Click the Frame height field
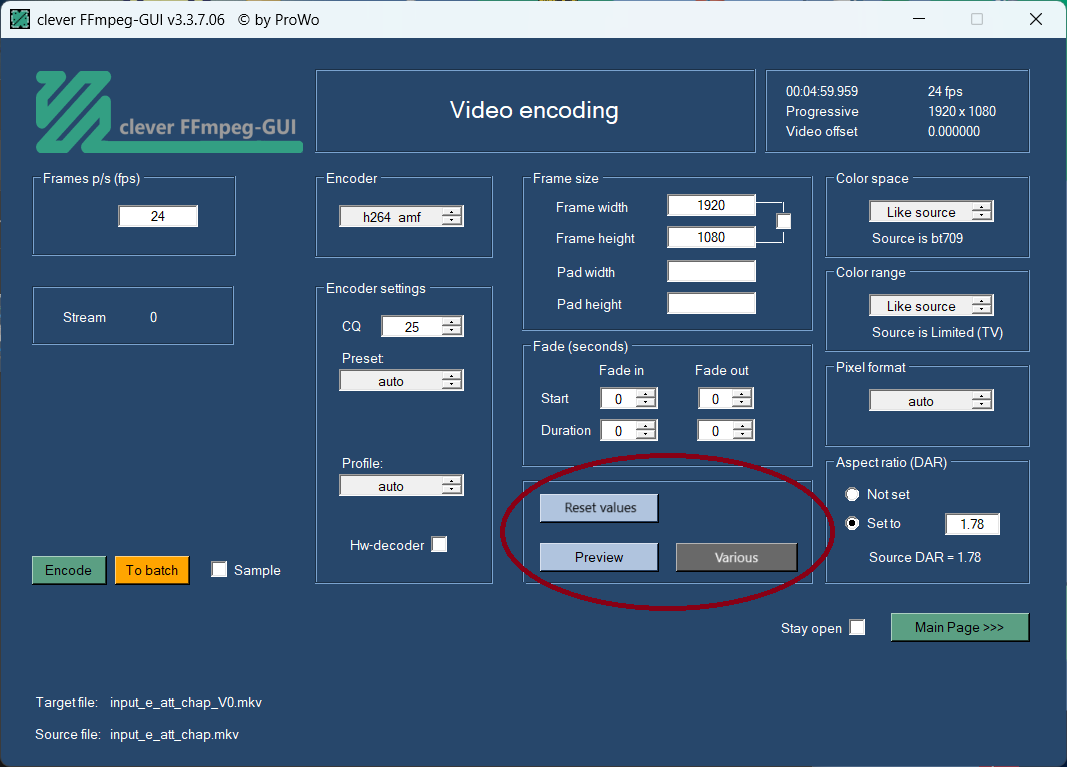 pos(711,238)
